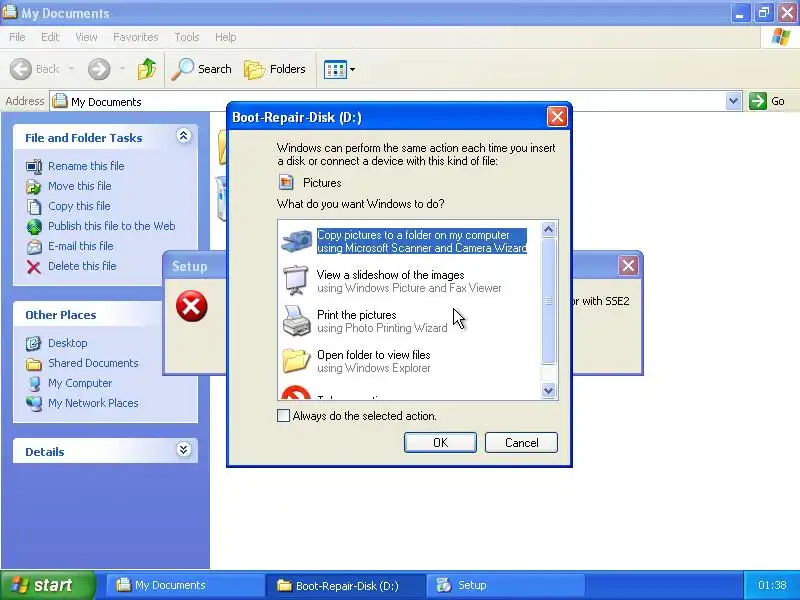Click Cancel in Boot-Repair-Disk dialog
The image size is (800, 600).
[521, 442]
